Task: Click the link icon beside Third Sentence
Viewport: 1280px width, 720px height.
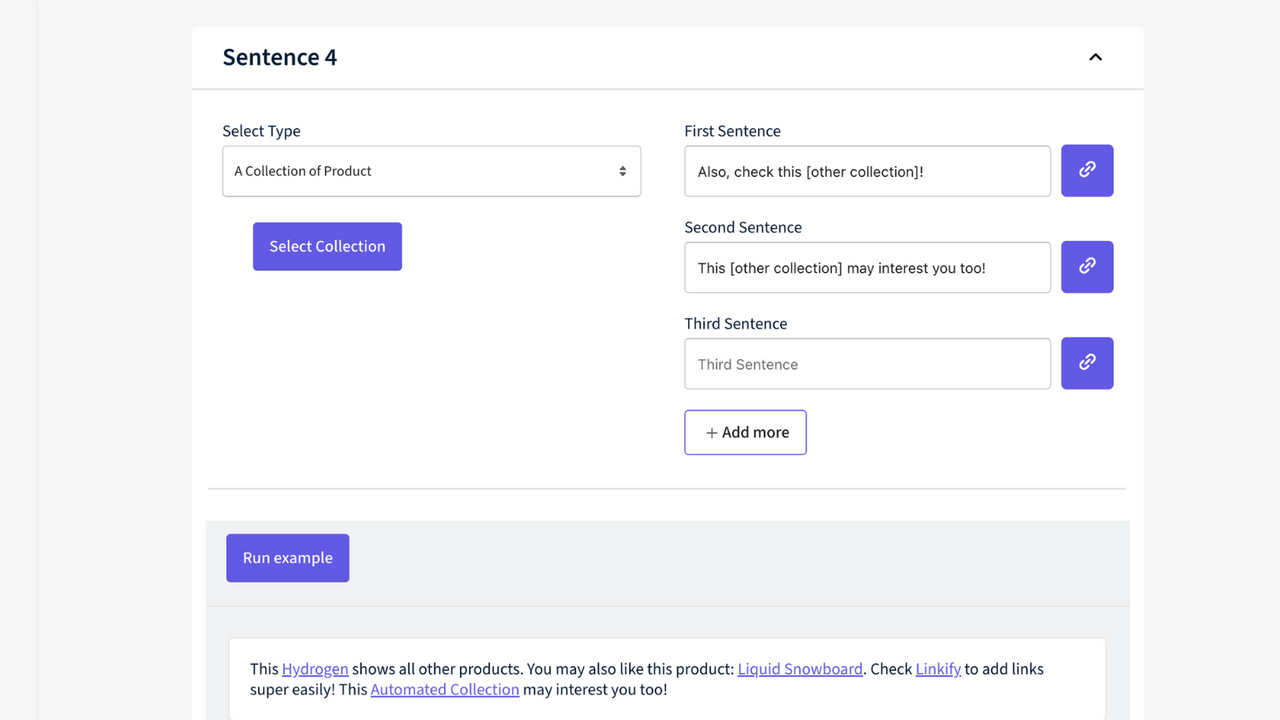Action: (x=1087, y=363)
